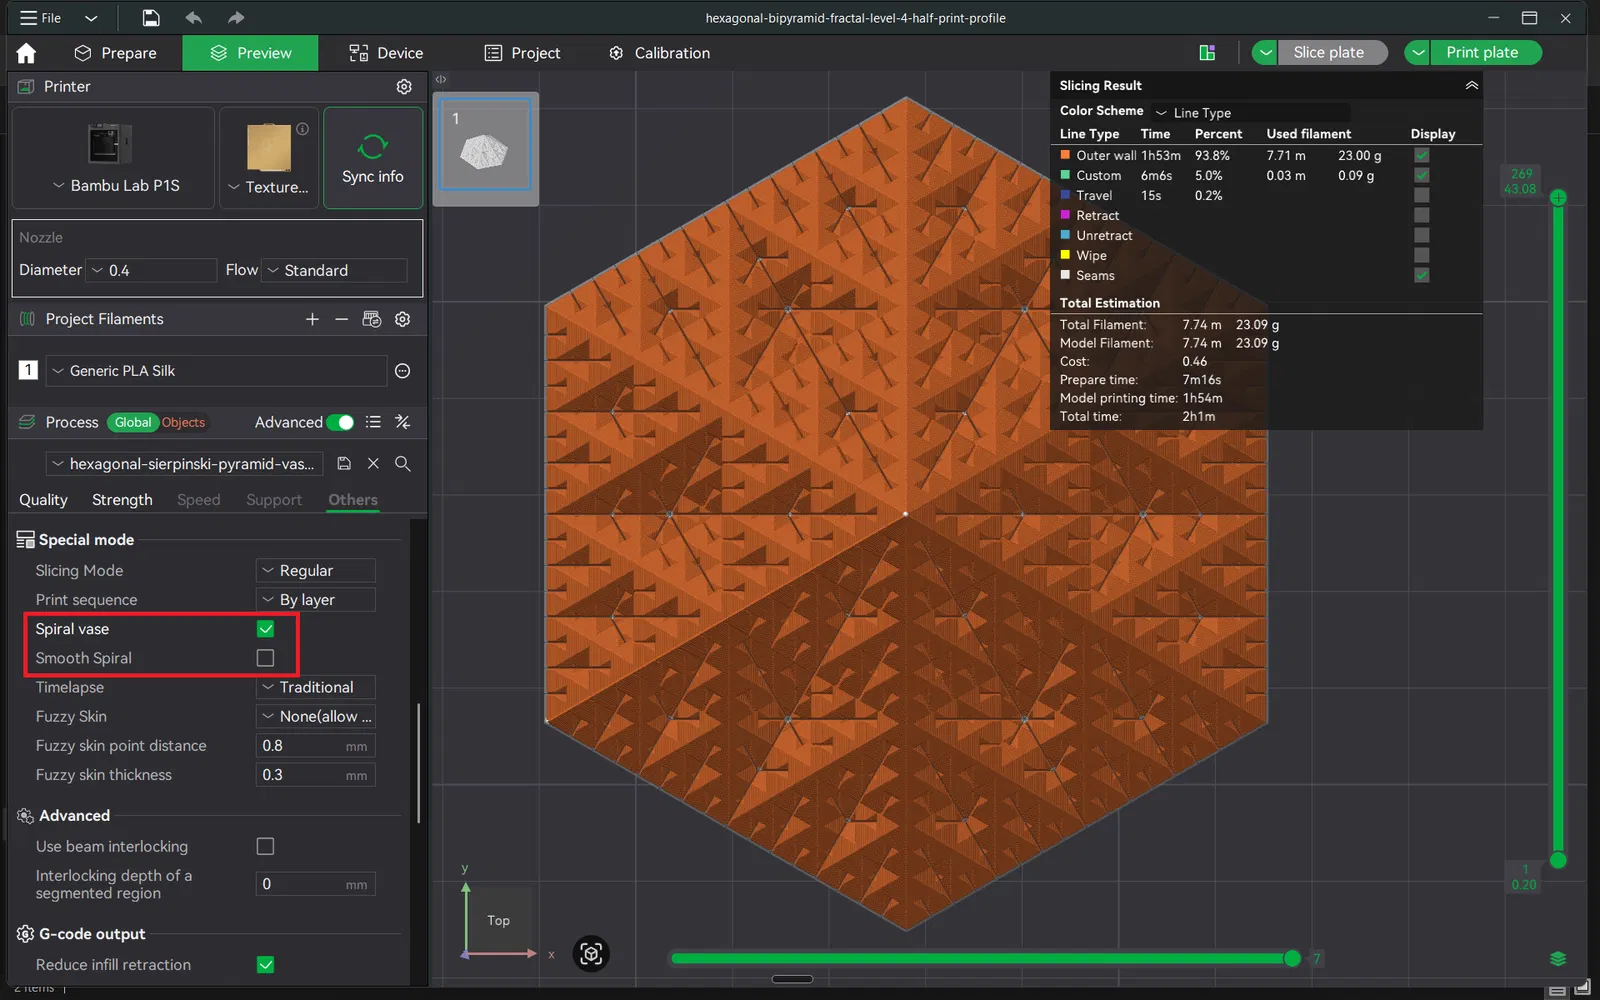Save process preset with the disk icon
Screen dimensions: 1600x1000
pyautogui.click(x=344, y=464)
